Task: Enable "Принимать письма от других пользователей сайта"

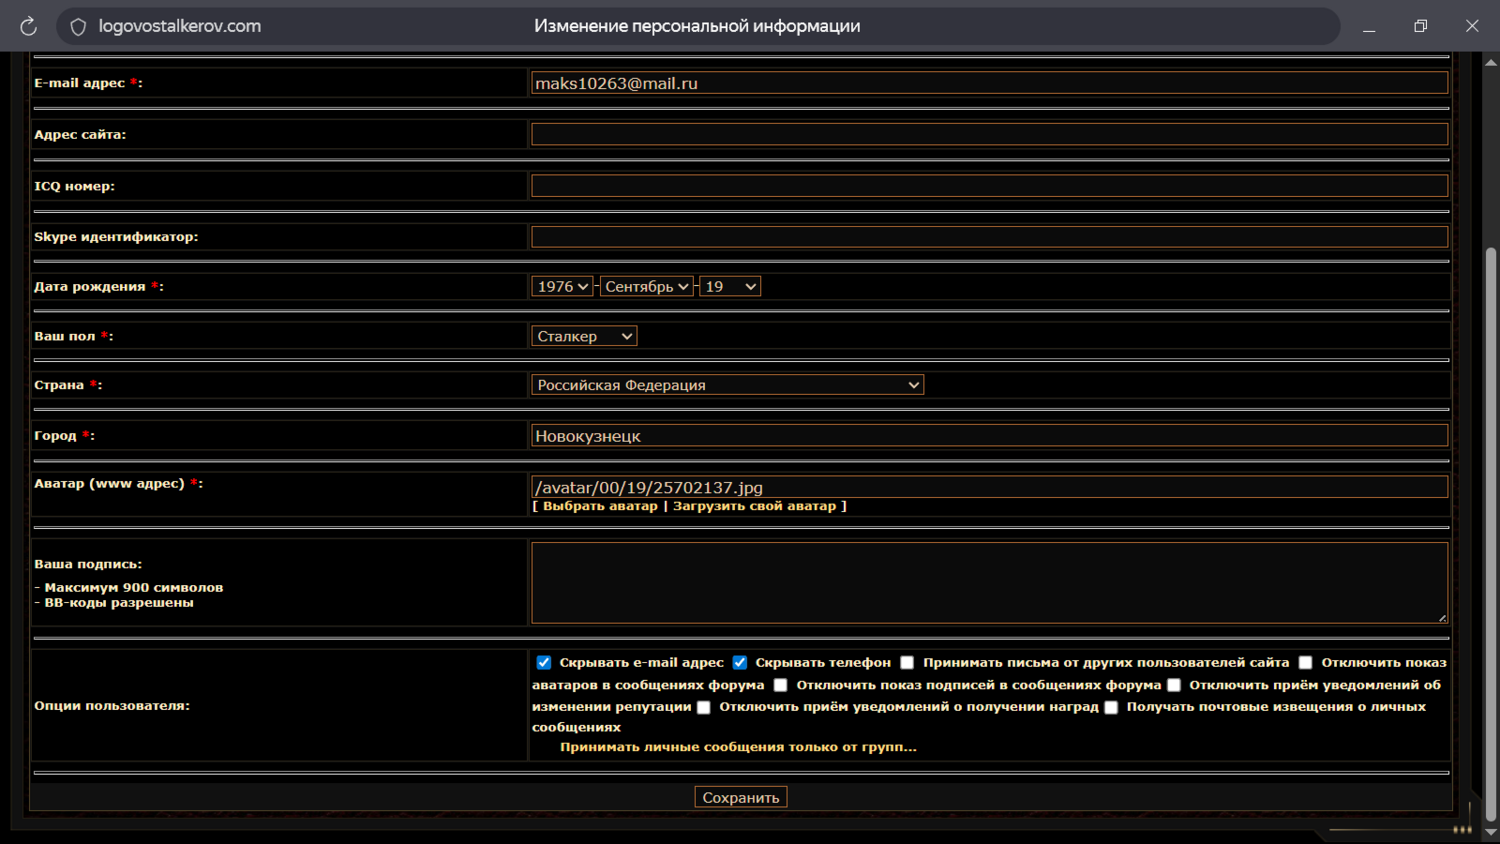Action: (907, 663)
